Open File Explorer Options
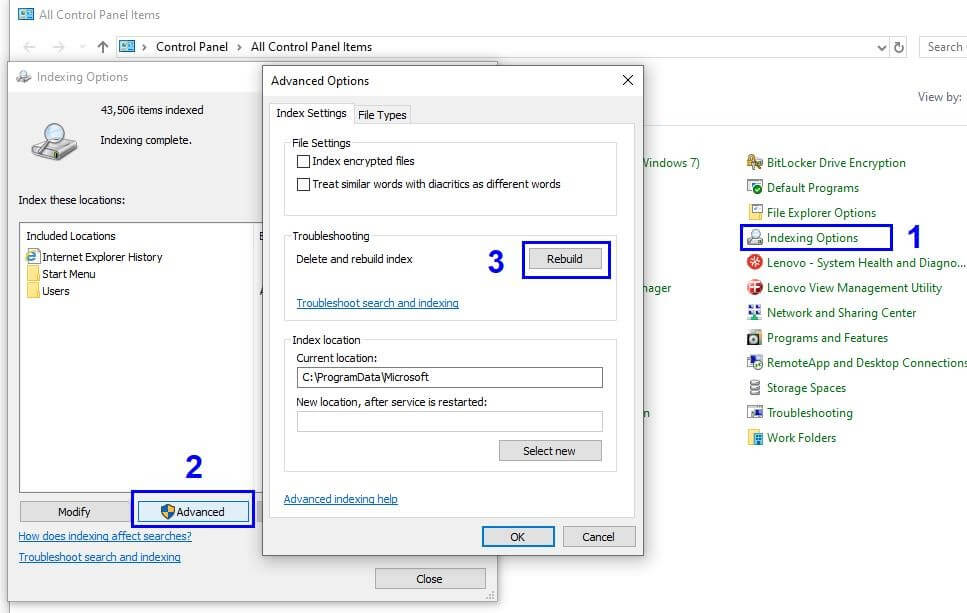Image resolution: width=967 pixels, height=613 pixels. pyautogui.click(x=816, y=212)
